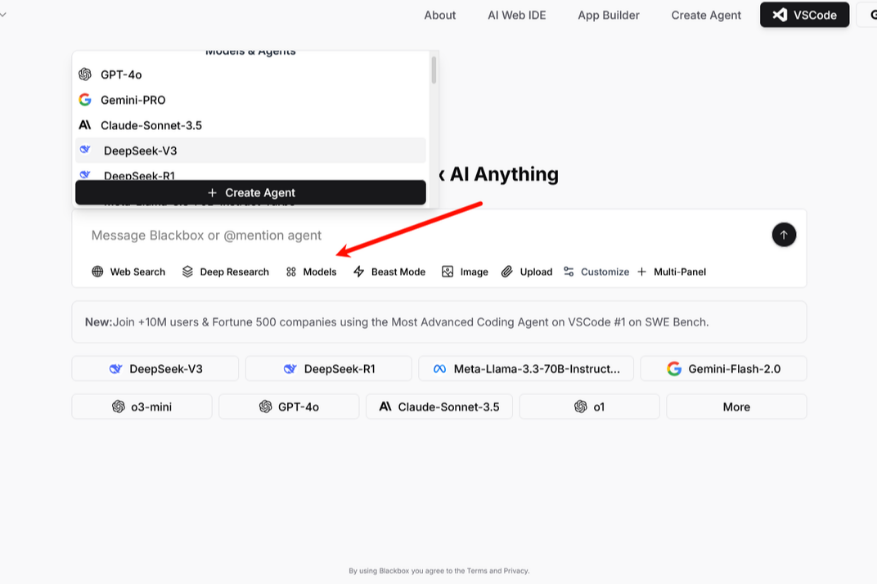Open the Terms link in footer

pyautogui.click(x=477, y=571)
